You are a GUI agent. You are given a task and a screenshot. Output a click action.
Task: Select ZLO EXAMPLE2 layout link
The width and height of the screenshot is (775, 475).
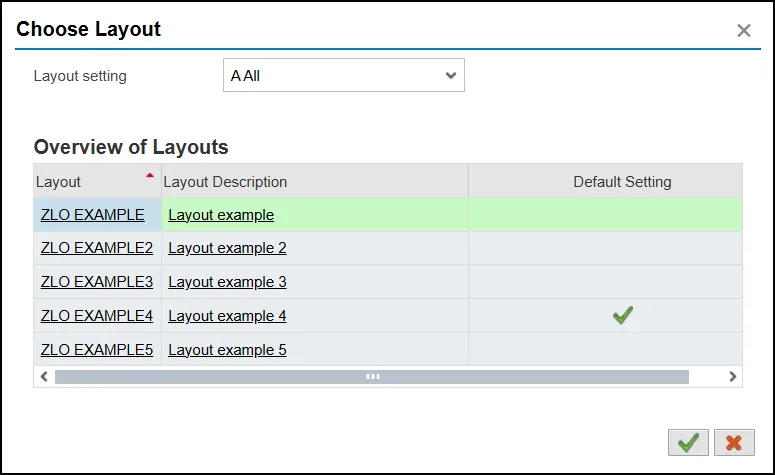pos(97,248)
